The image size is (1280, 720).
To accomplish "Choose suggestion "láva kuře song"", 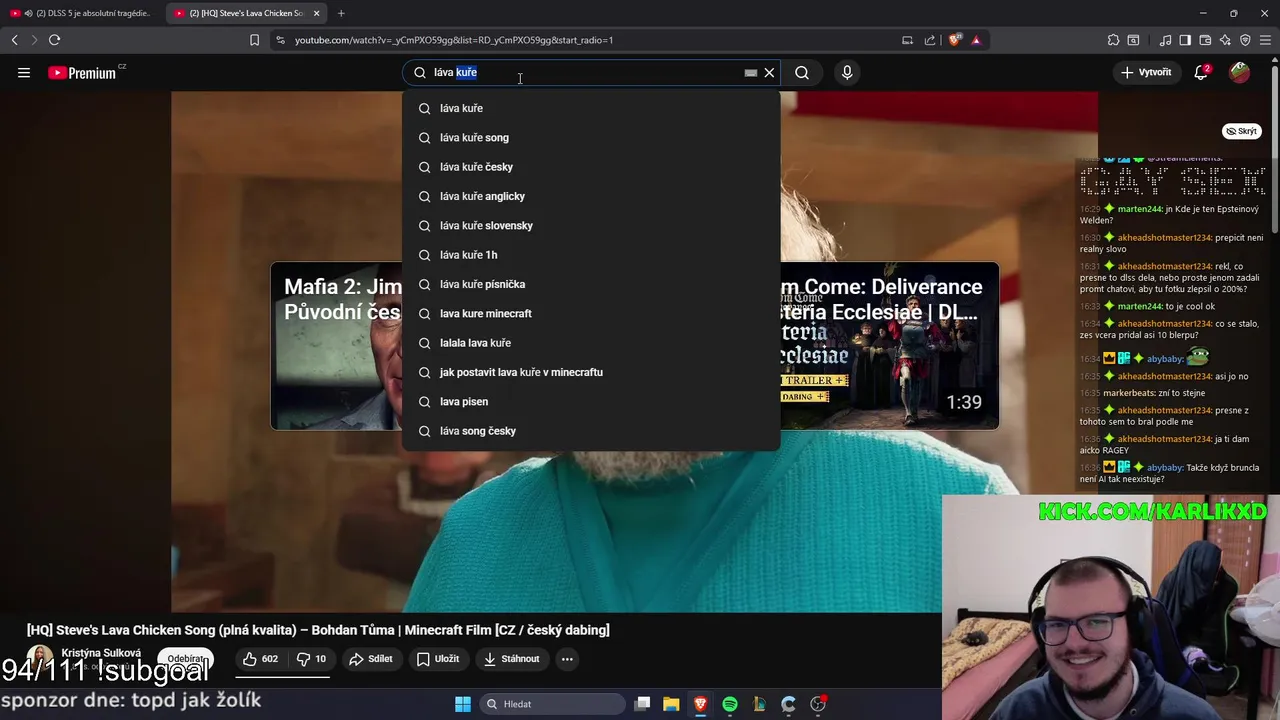I will coord(591,137).
